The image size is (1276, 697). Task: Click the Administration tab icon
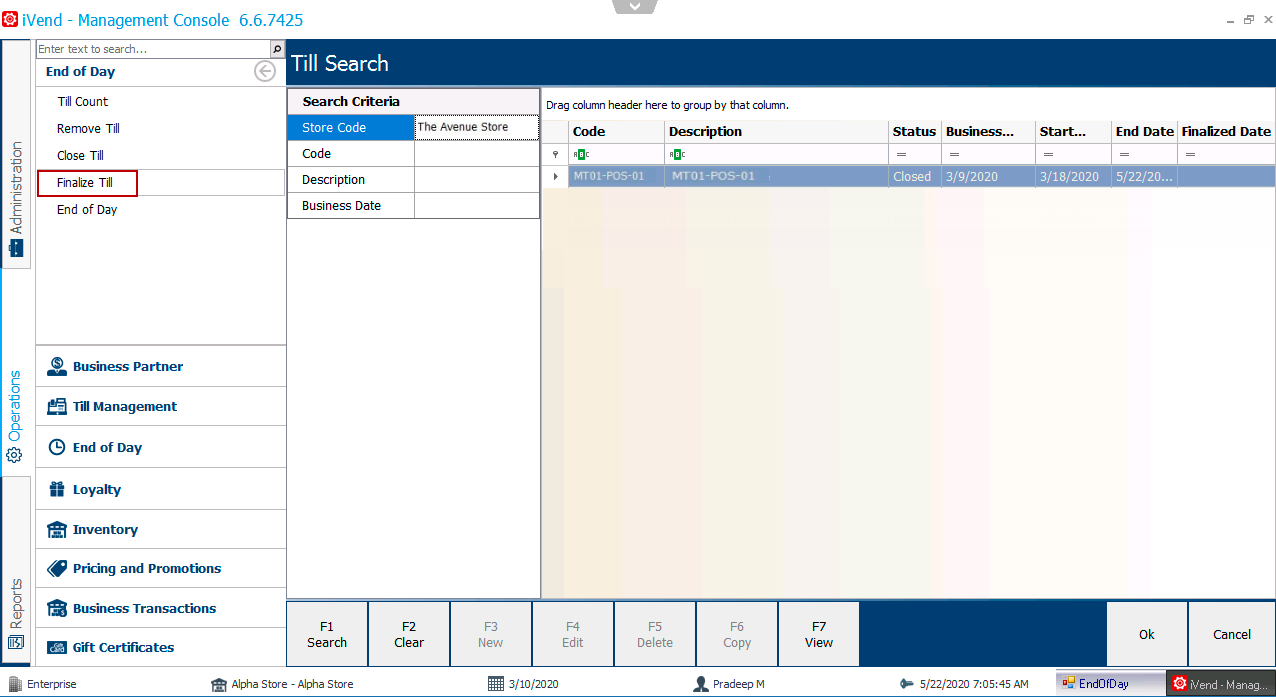[15, 248]
